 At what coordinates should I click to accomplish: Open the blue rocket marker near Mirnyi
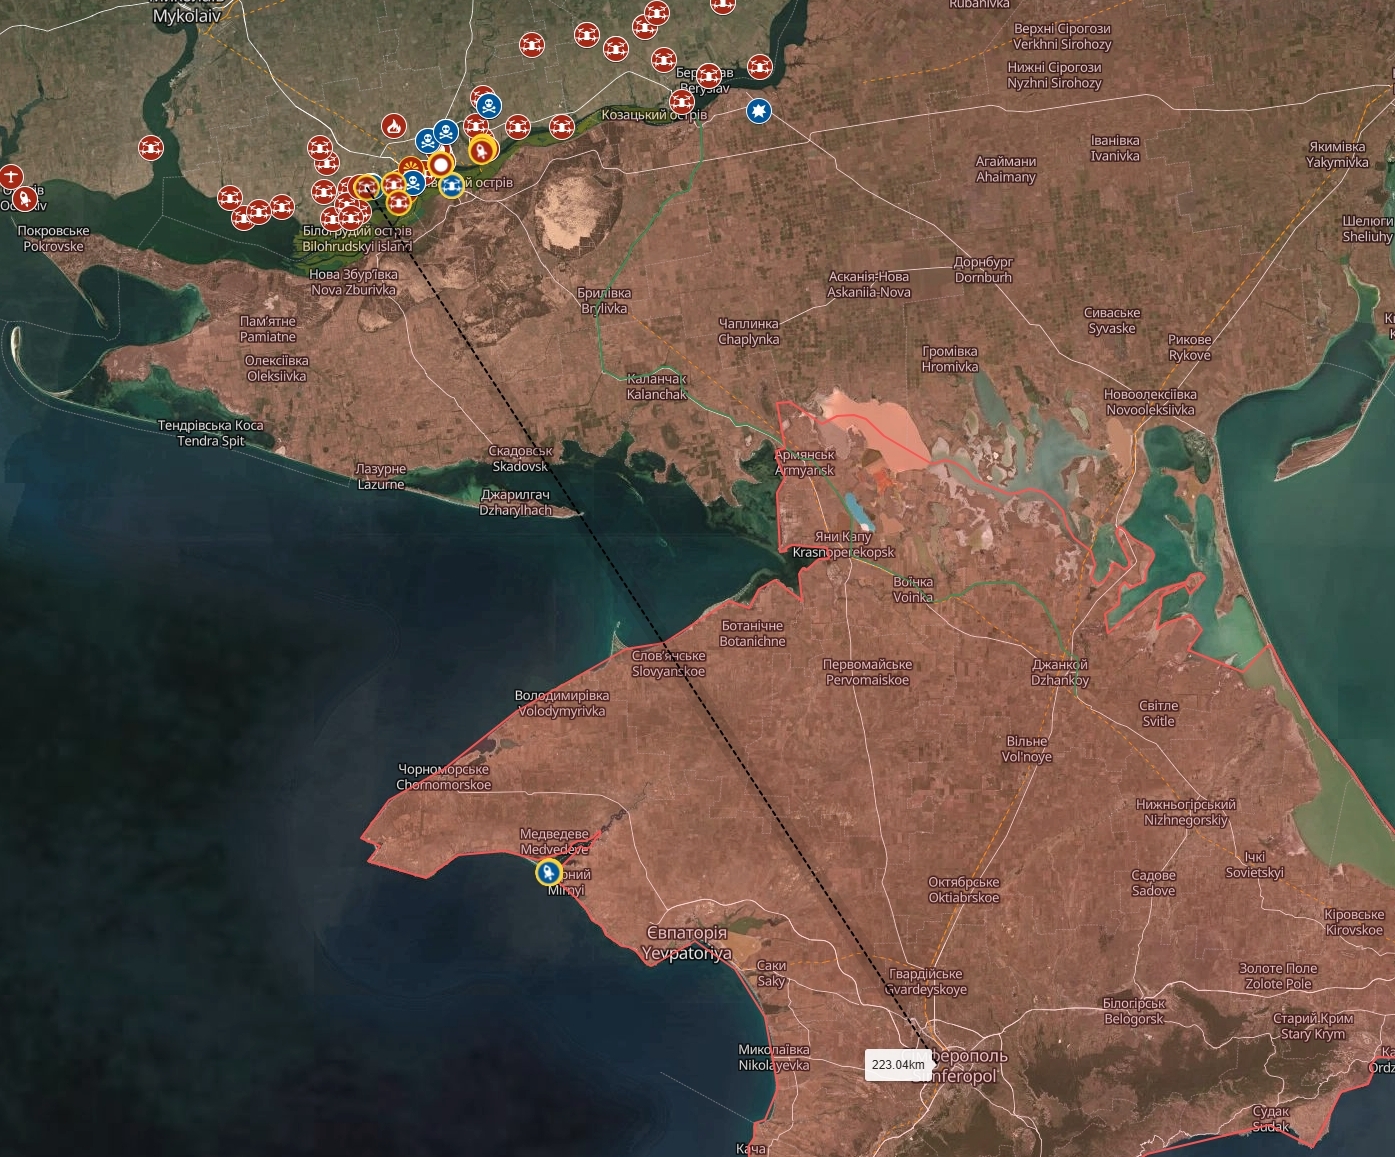(549, 872)
